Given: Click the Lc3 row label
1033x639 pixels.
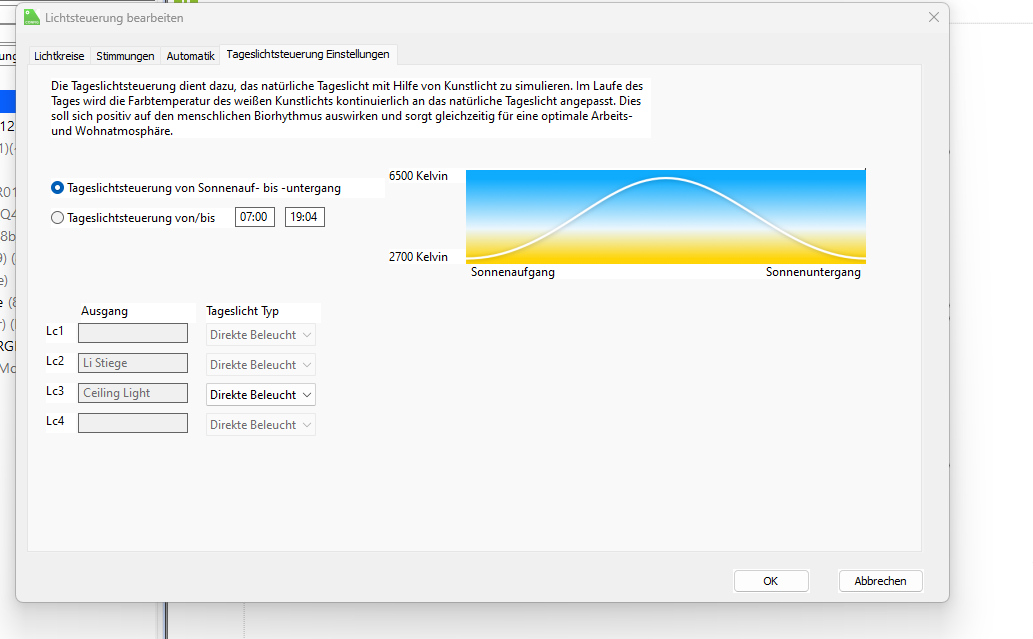Looking at the screenshot, I should pyautogui.click(x=55, y=391).
